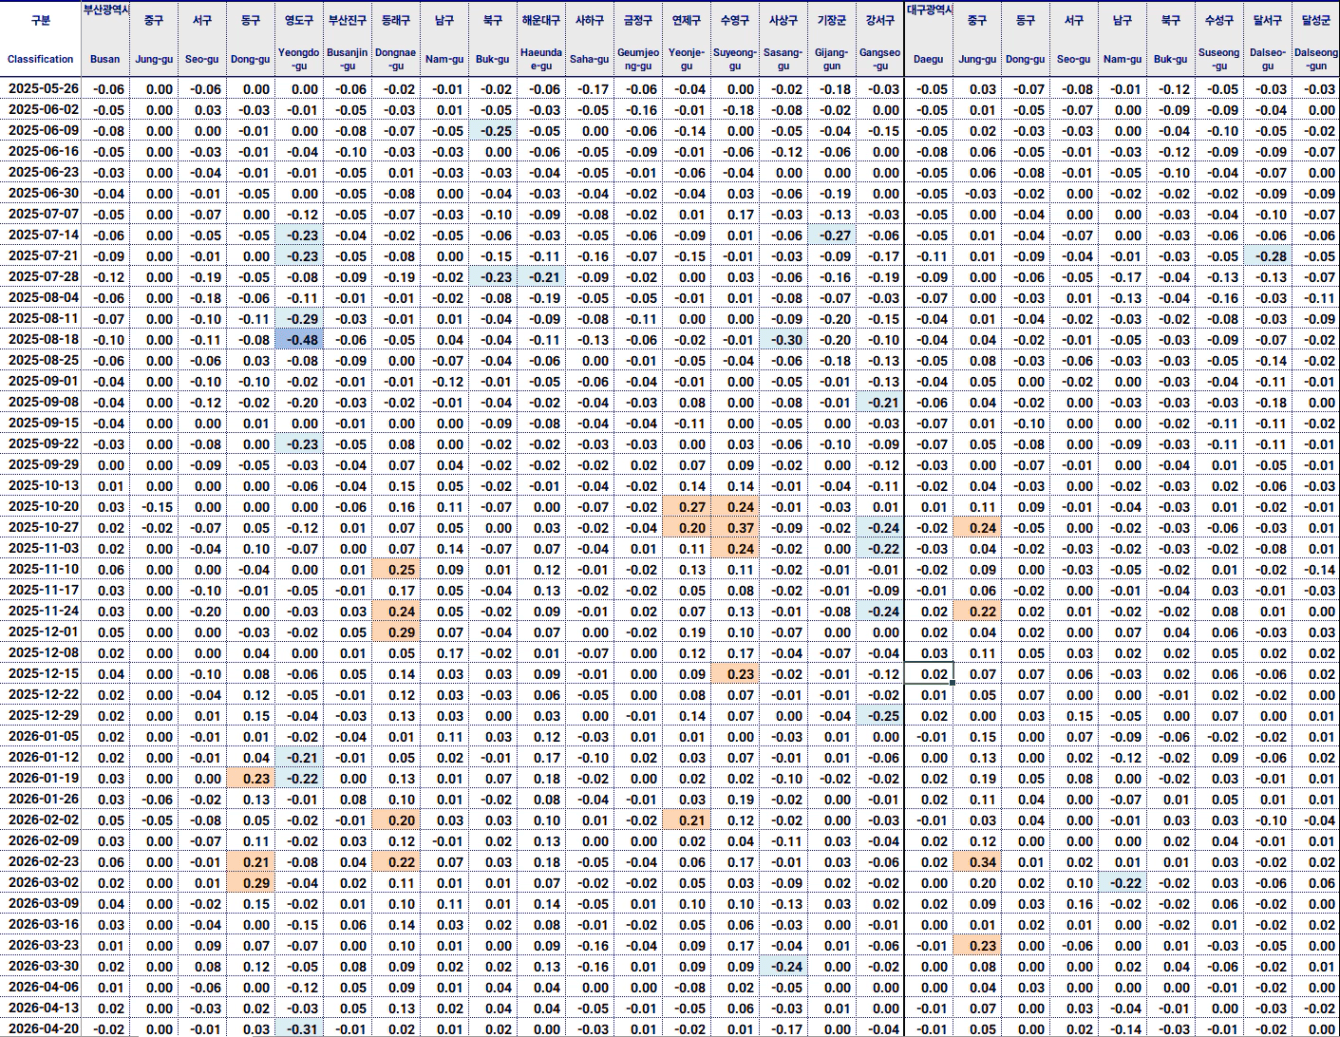Screen dimensions: 1340x1037
Task: Click the outlined Daegu cell for 2025-12-15
Action: tap(928, 674)
